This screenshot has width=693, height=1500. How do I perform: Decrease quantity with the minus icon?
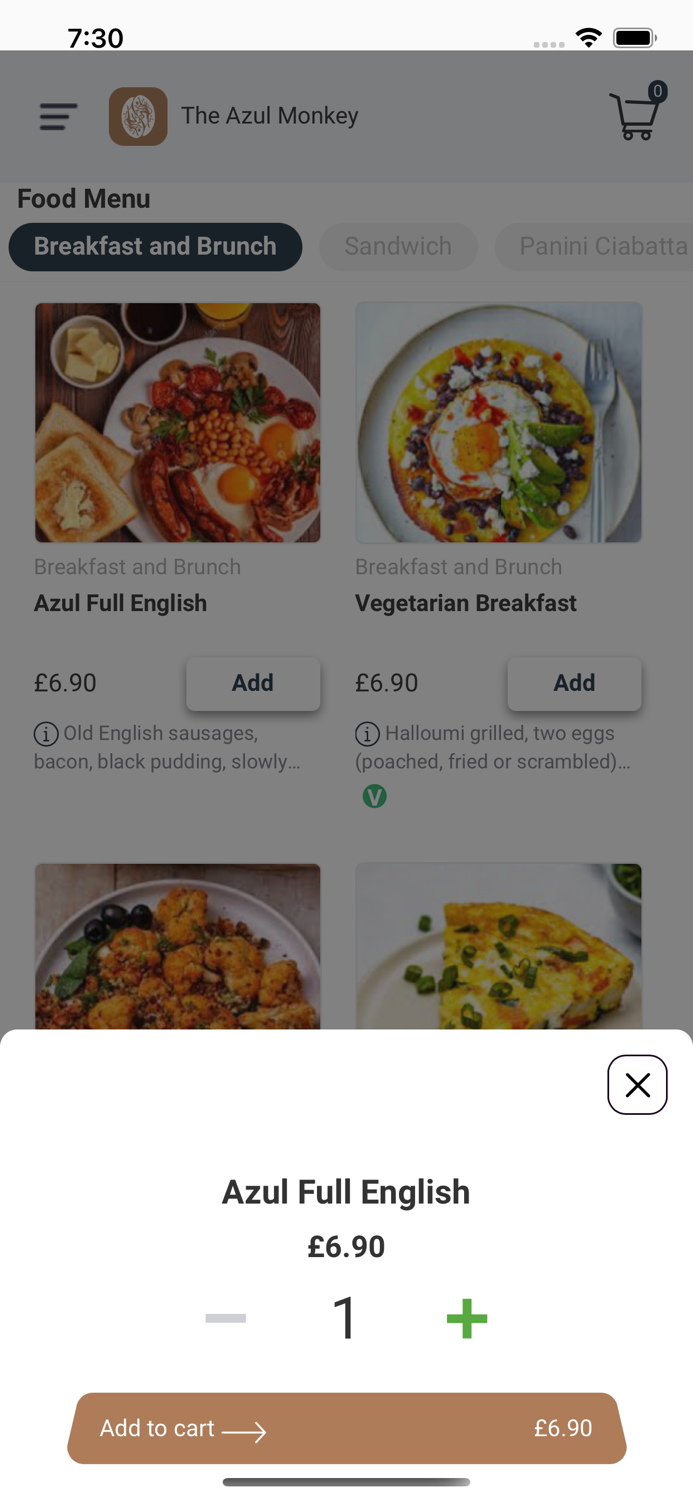click(x=226, y=1318)
